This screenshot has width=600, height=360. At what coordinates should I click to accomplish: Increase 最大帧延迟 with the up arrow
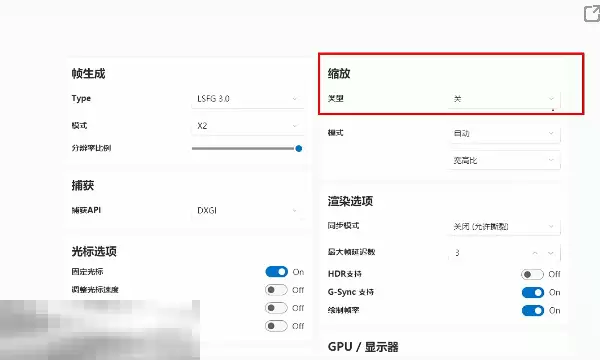pyautogui.click(x=535, y=253)
